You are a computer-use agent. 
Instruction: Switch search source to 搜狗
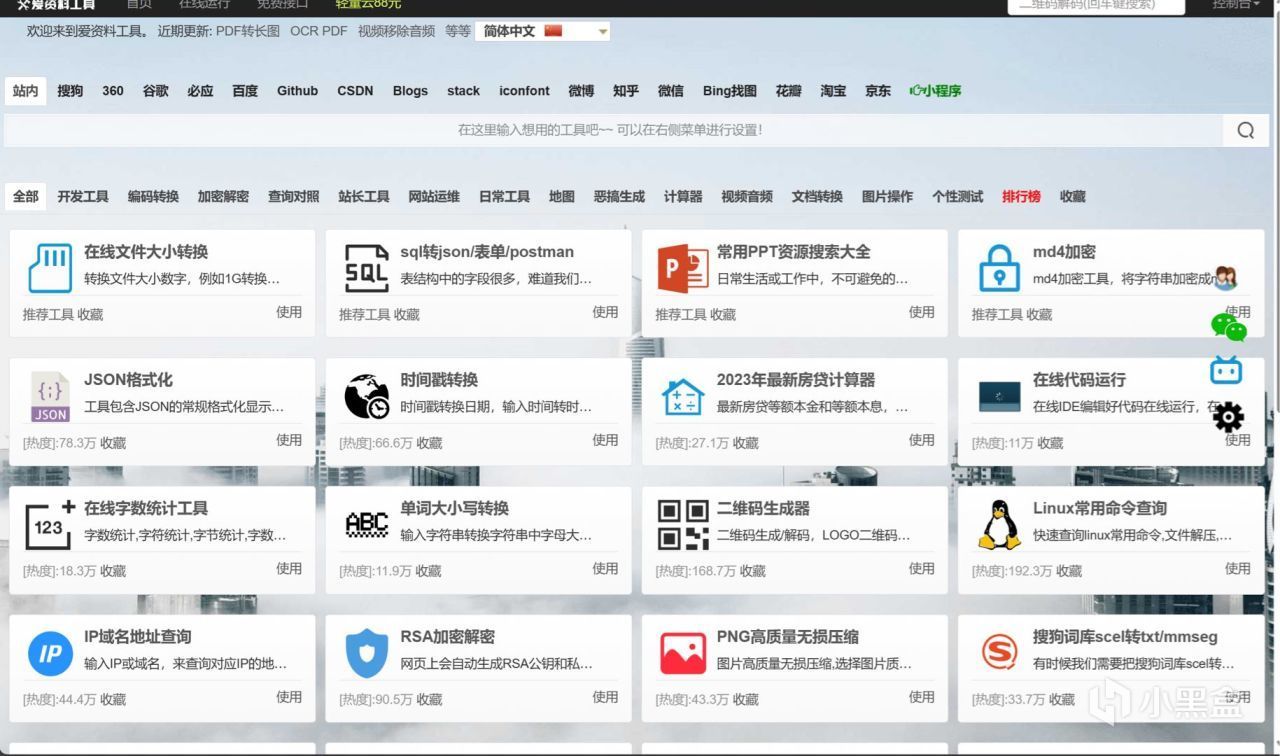tap(70, 90)
